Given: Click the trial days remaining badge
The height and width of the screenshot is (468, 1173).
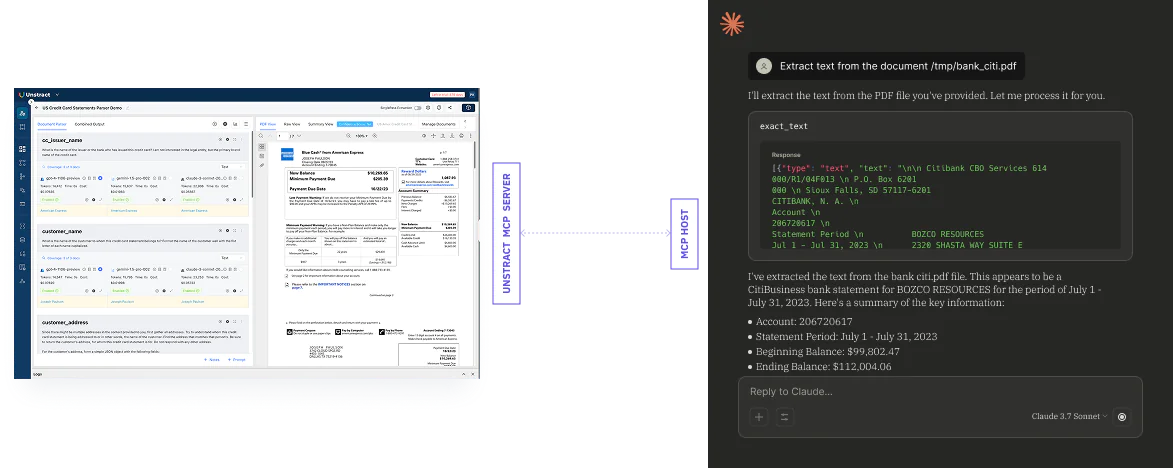Looking at the screenshot, I should pos(447,95).
